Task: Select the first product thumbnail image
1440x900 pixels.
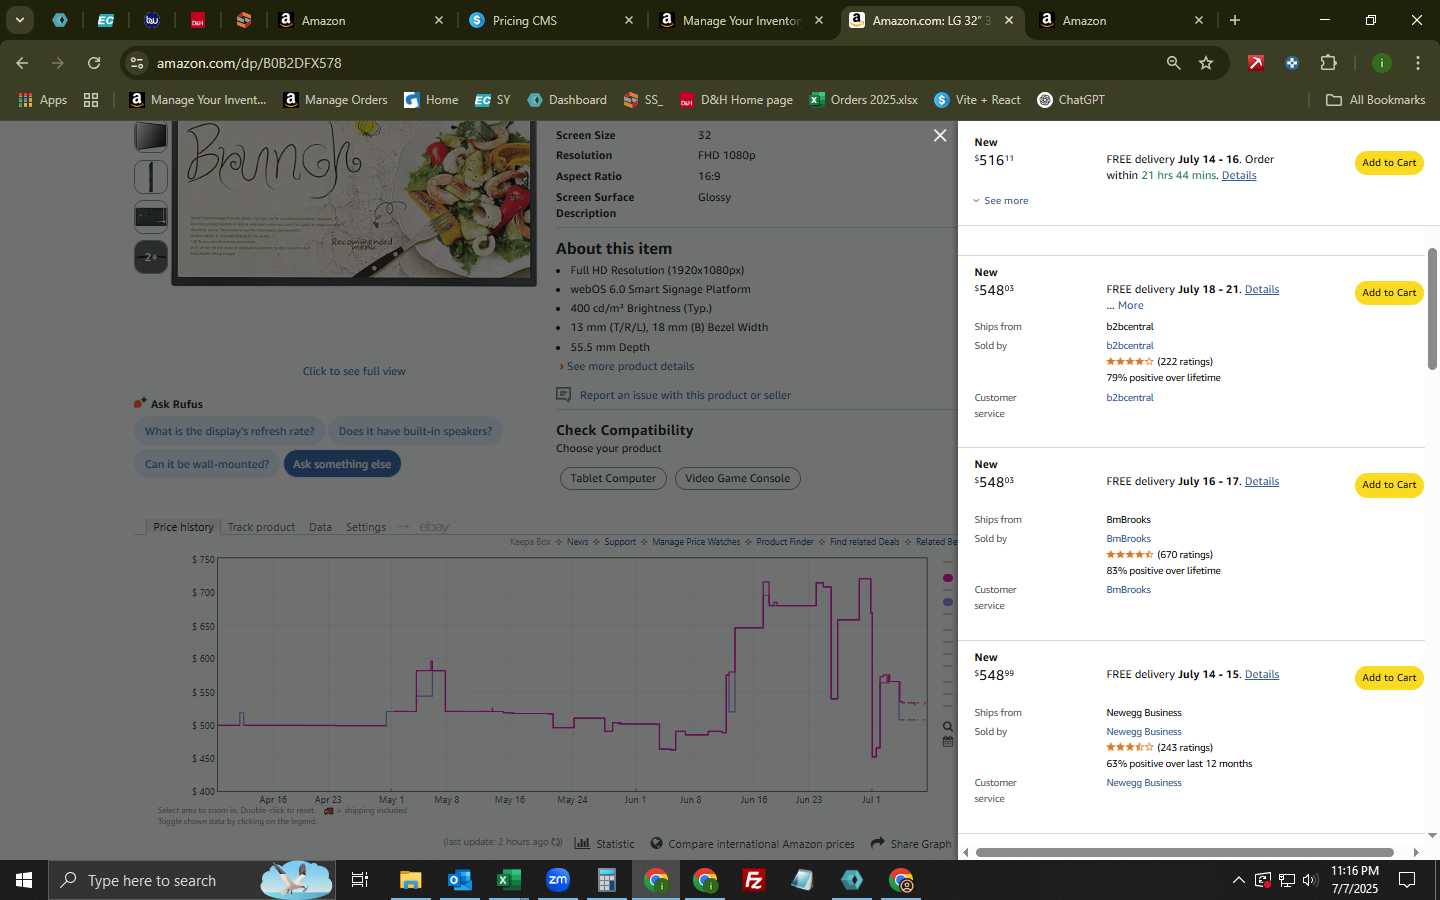Action: coord(151,136)
